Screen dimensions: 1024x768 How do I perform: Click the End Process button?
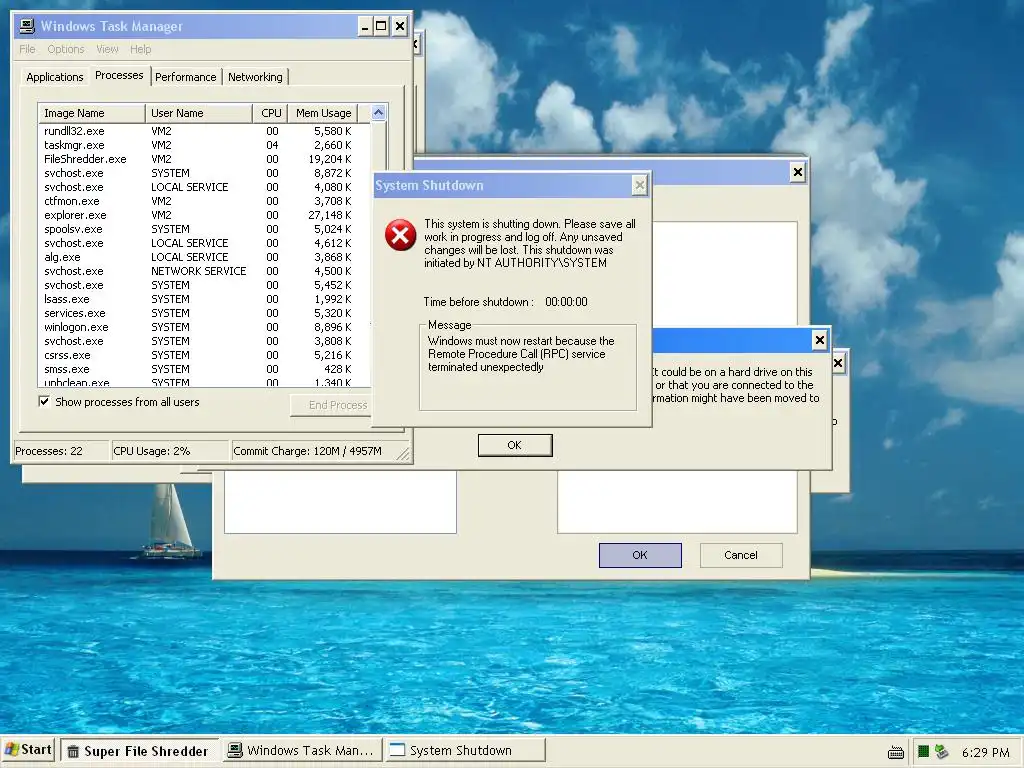point(332,405)
